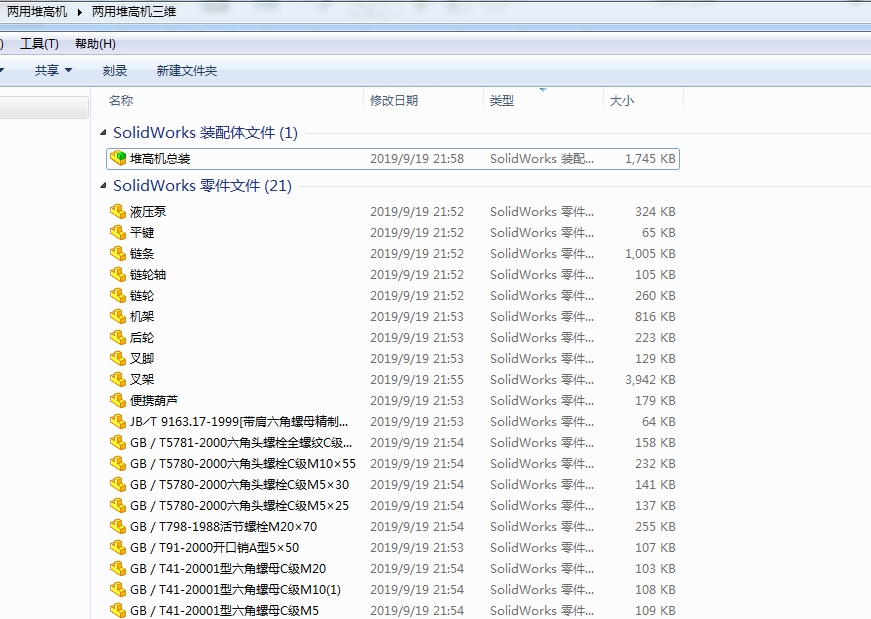Select the file name 后轮
The height and width of the screenshot is (619, 871).
[142, 338]
